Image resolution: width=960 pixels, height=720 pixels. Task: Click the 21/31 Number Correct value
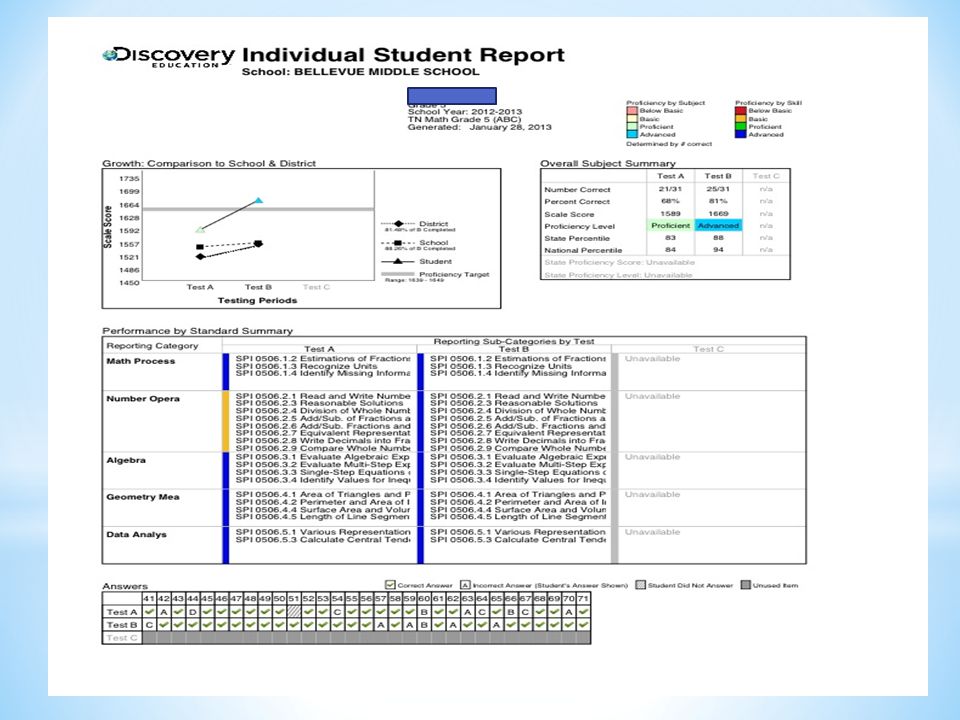tap(670, 189)
